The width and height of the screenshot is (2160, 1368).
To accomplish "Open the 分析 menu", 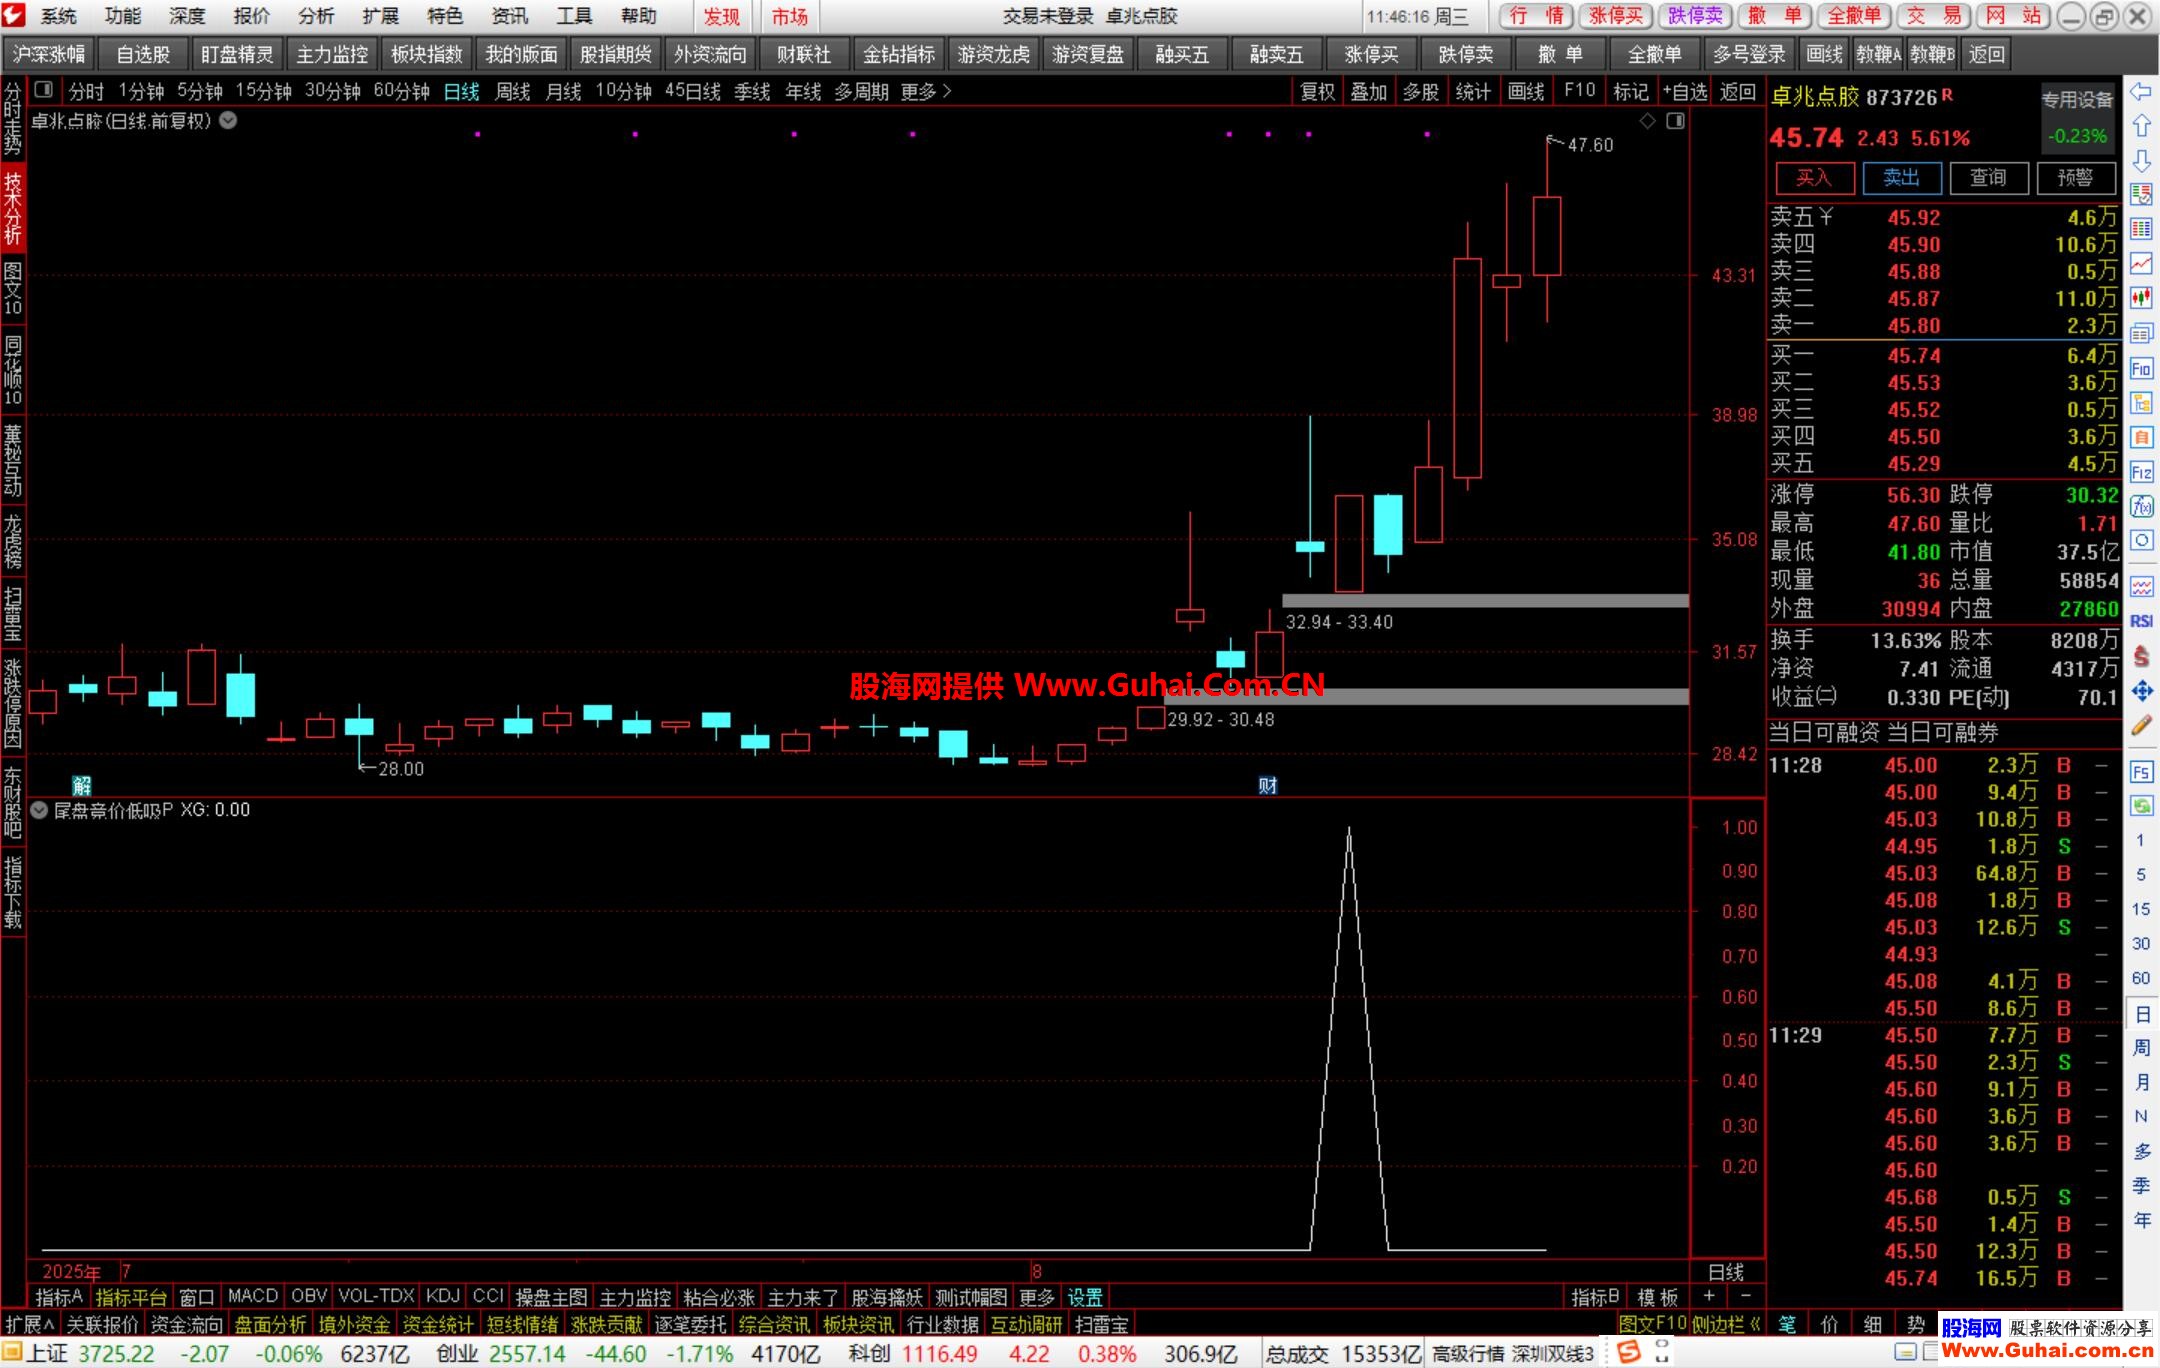I will tap(316, 16).
